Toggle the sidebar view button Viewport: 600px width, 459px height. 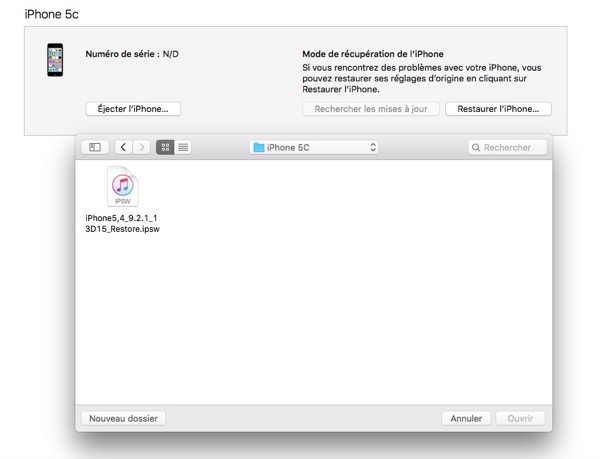(95, 147)
